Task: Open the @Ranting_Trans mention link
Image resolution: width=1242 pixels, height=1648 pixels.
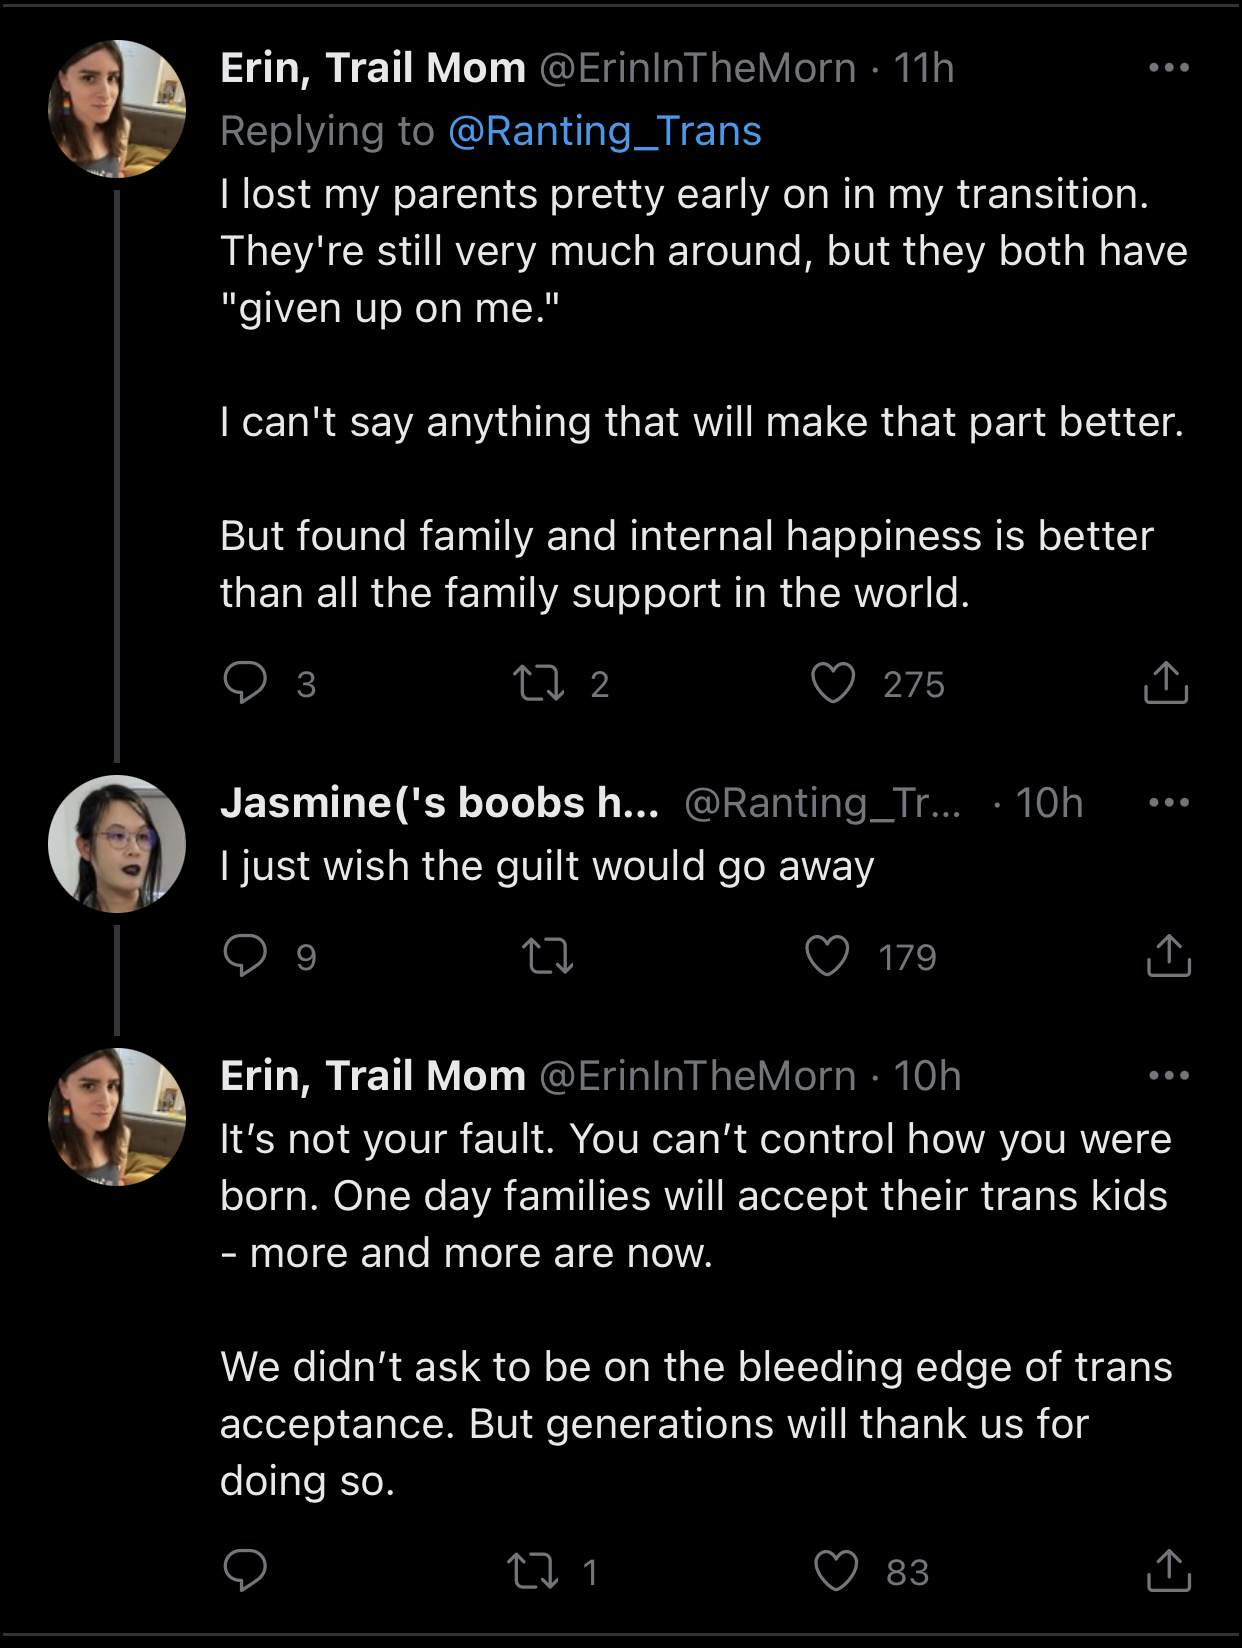Action: tap(605, 131)
